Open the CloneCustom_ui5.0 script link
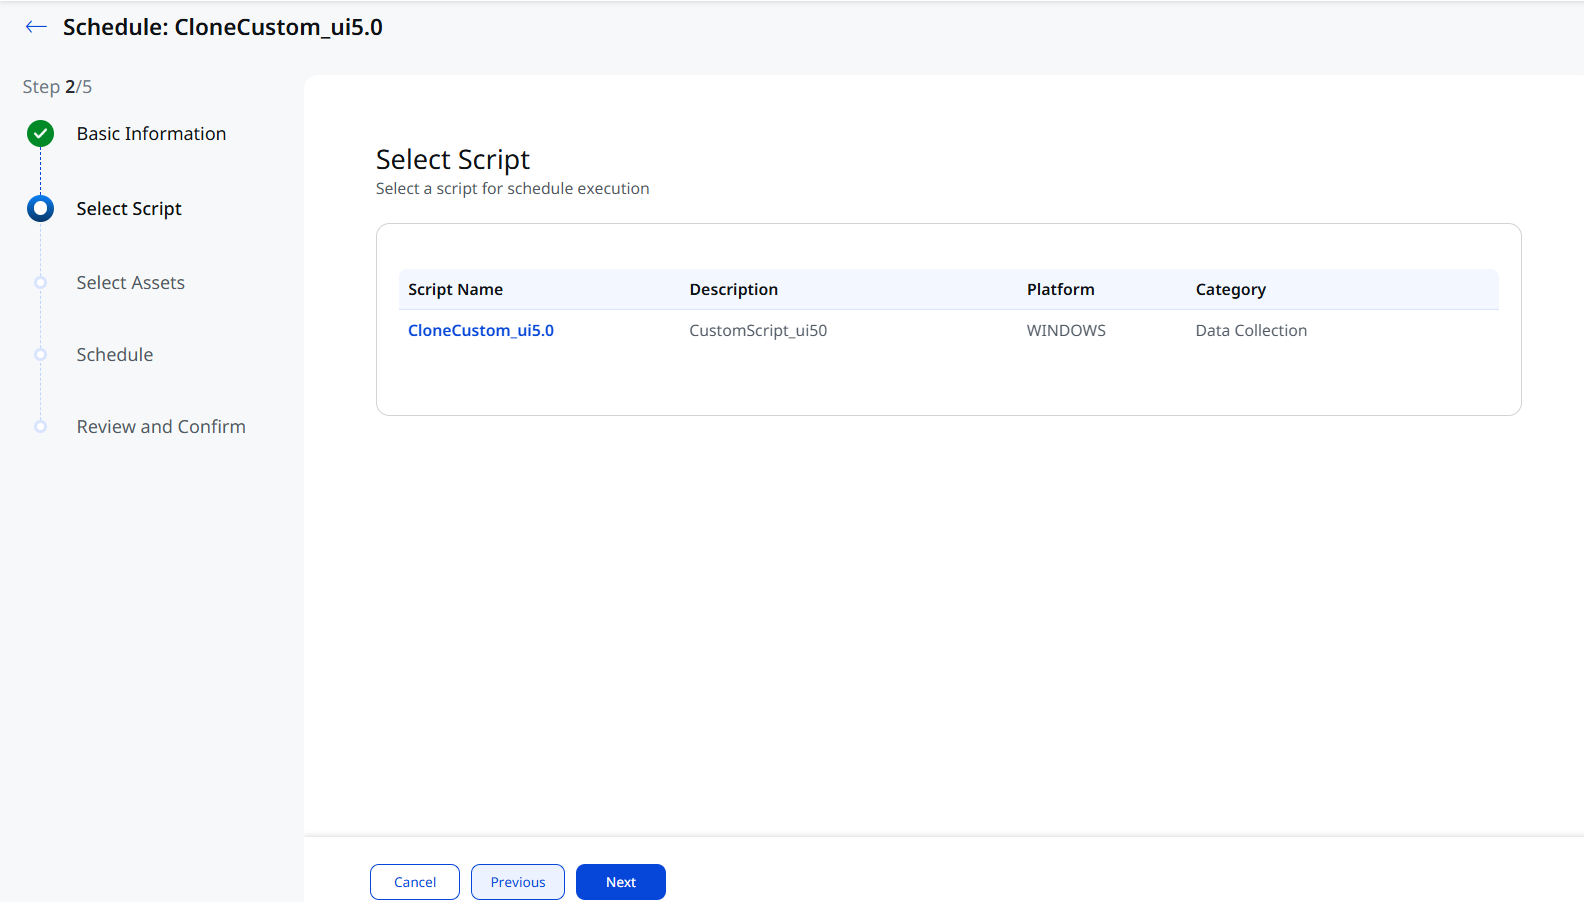The height and width of the screenshot is (902, 1584). point(481,331)
